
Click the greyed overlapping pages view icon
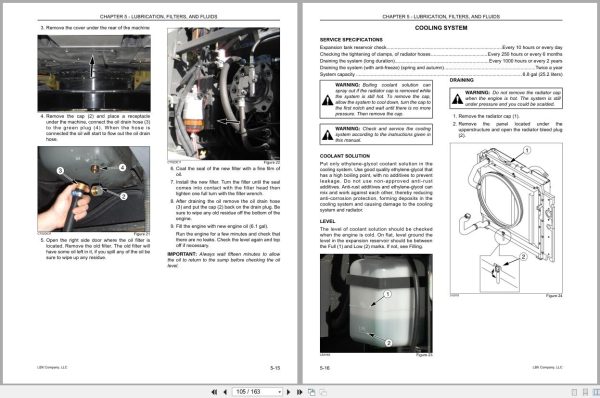tap(323, 392)
